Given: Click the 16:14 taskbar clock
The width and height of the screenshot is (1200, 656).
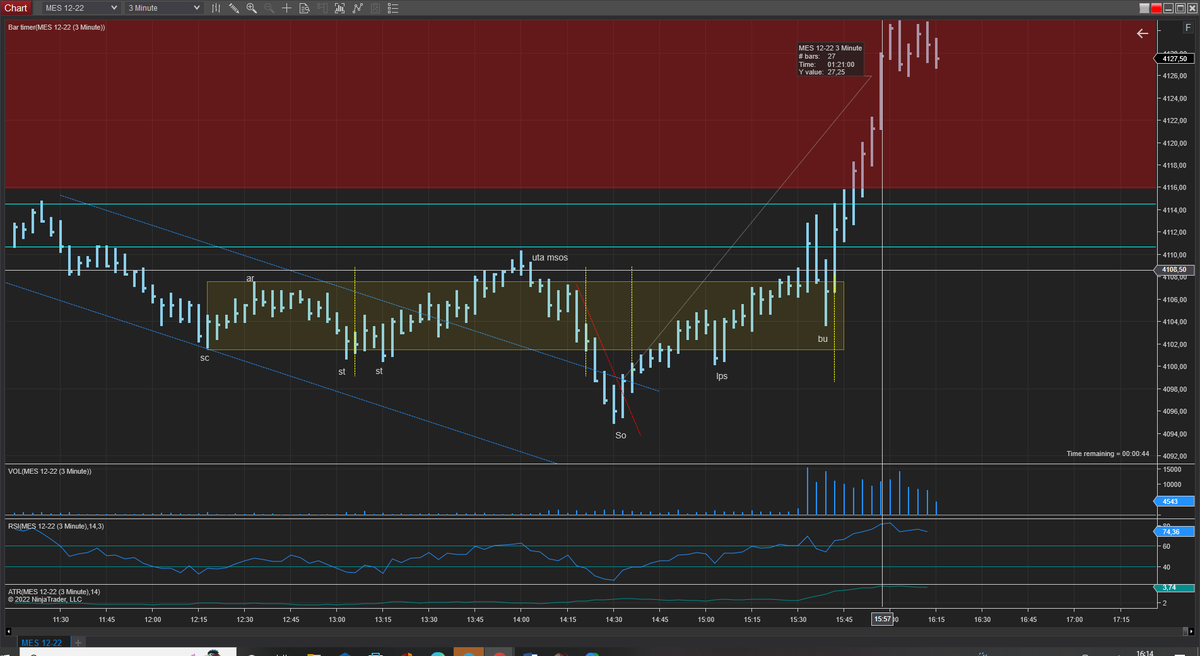Looking at the screenshot, I should click(1146, 652).
